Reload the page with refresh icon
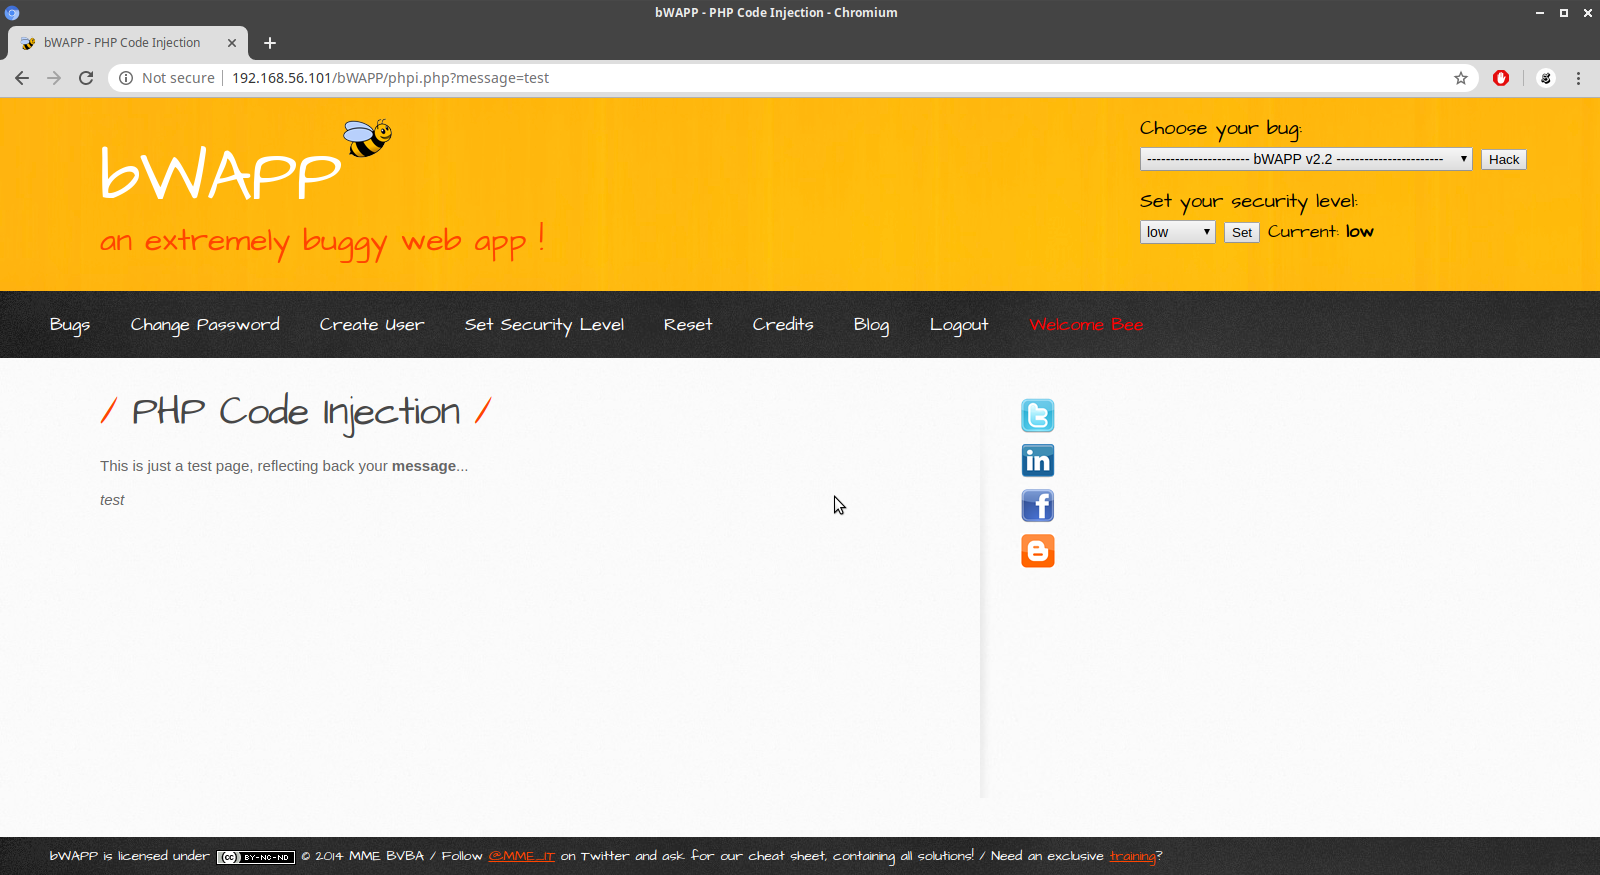Image resolution: width=1600 pixels, height=875 pixels. [86, 78]
